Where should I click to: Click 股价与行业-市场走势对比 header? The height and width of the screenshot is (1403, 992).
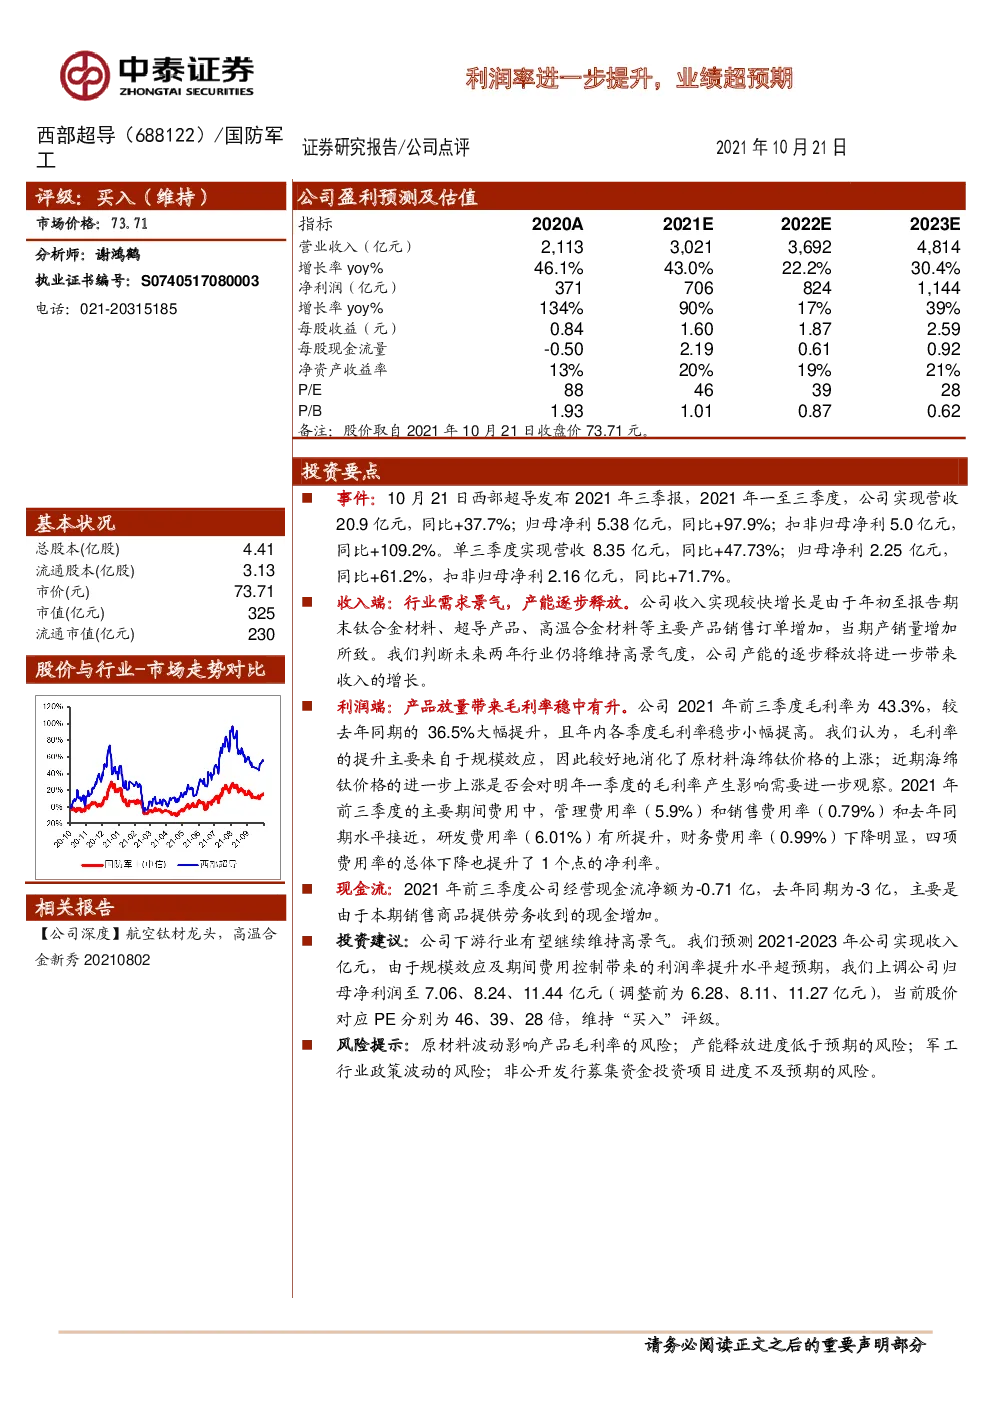coord(155,669)
